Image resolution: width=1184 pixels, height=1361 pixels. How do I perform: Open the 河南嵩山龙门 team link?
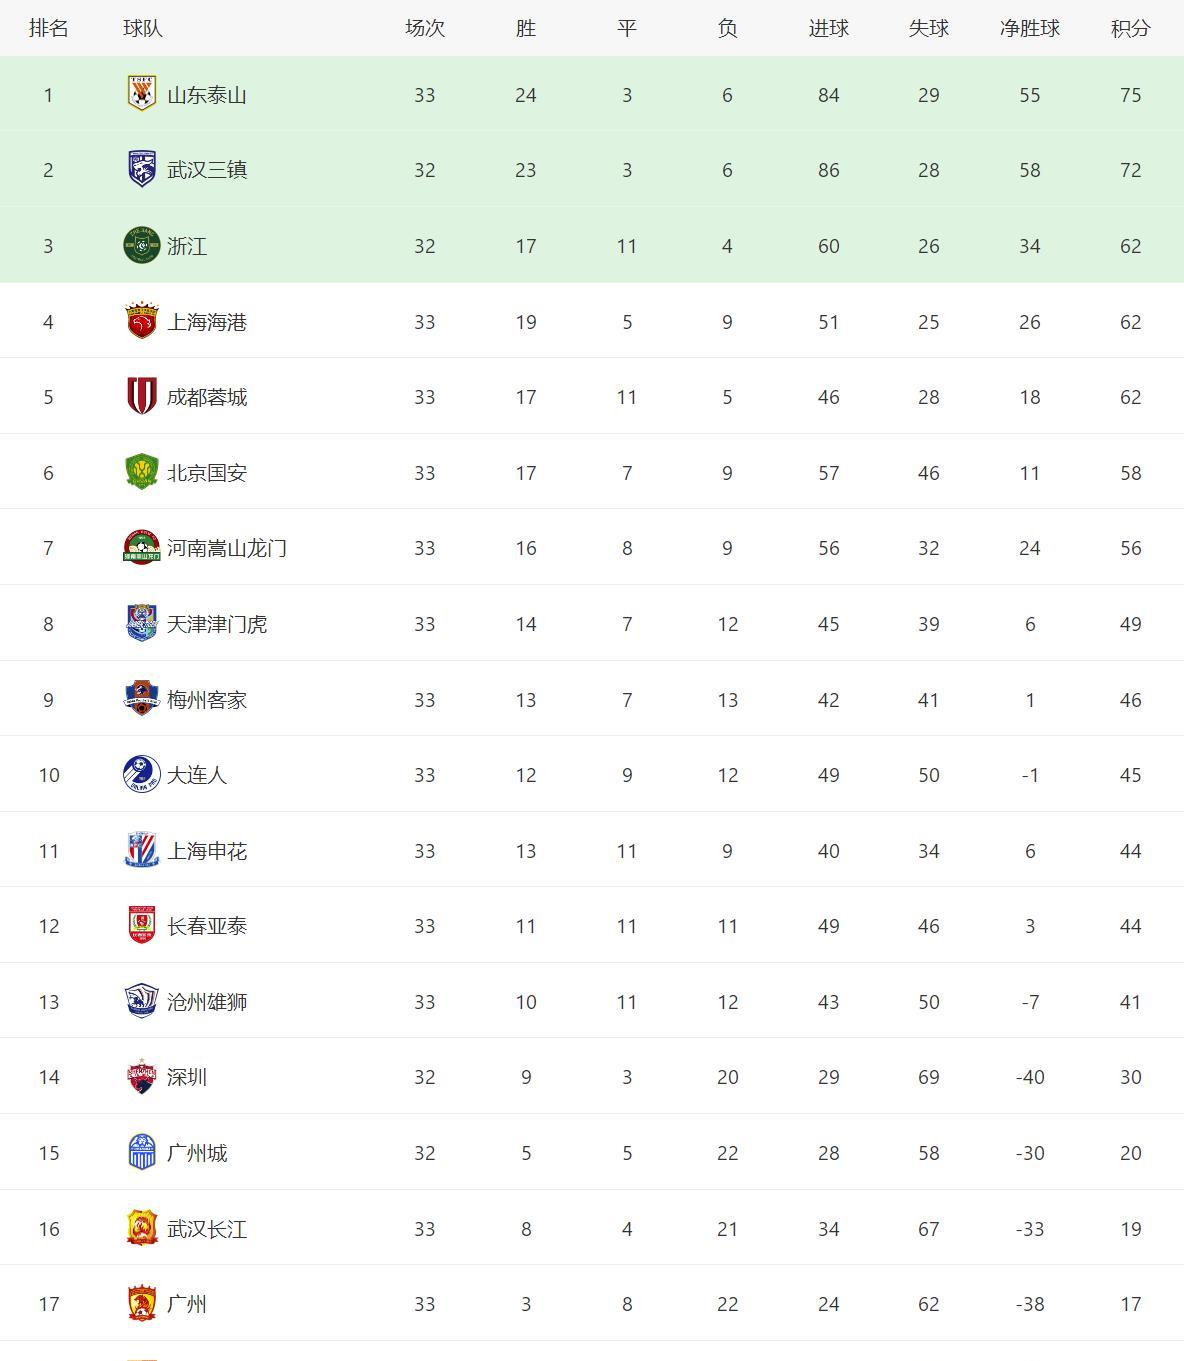(227, 548)
